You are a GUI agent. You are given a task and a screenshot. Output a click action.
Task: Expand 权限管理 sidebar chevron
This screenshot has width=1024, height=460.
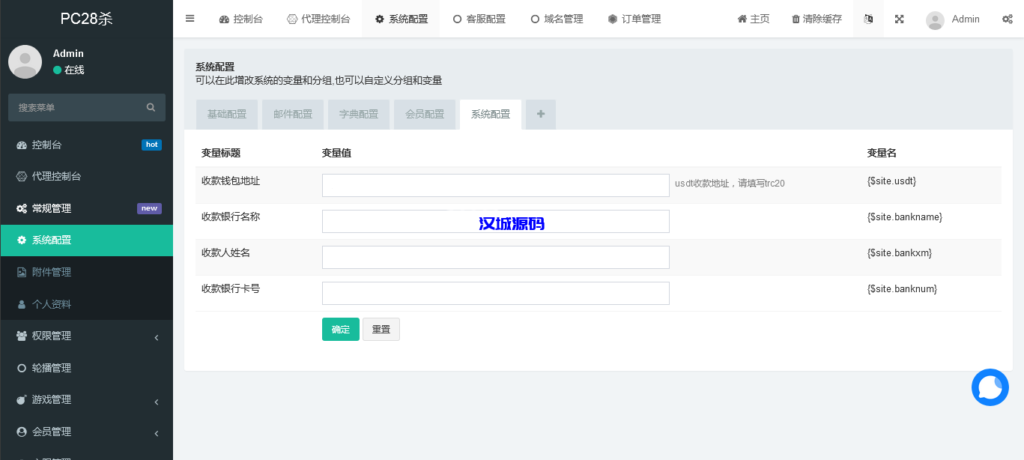157,337
